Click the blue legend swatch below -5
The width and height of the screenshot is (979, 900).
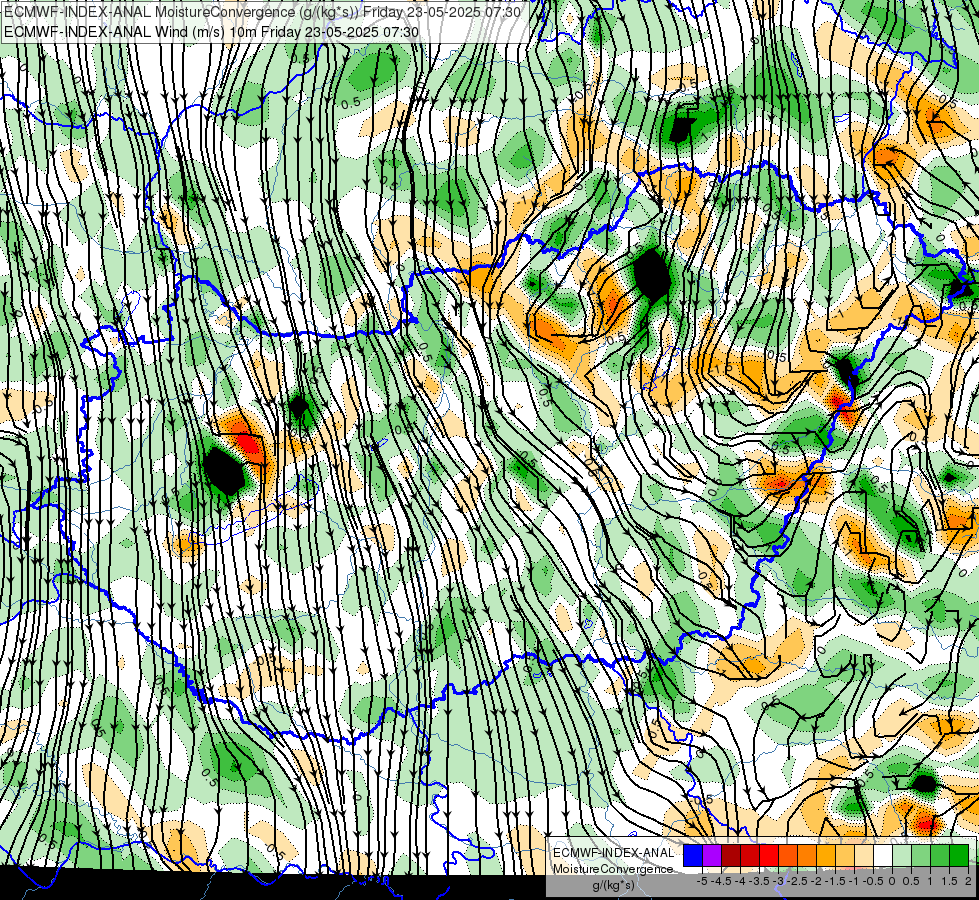click(x=693, y=856)
